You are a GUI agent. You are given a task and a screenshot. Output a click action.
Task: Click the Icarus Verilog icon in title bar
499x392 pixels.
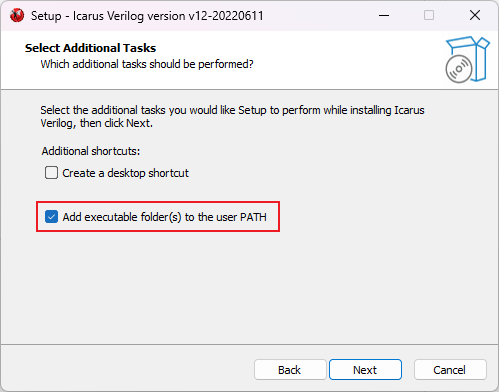click(x=17, y=15)
